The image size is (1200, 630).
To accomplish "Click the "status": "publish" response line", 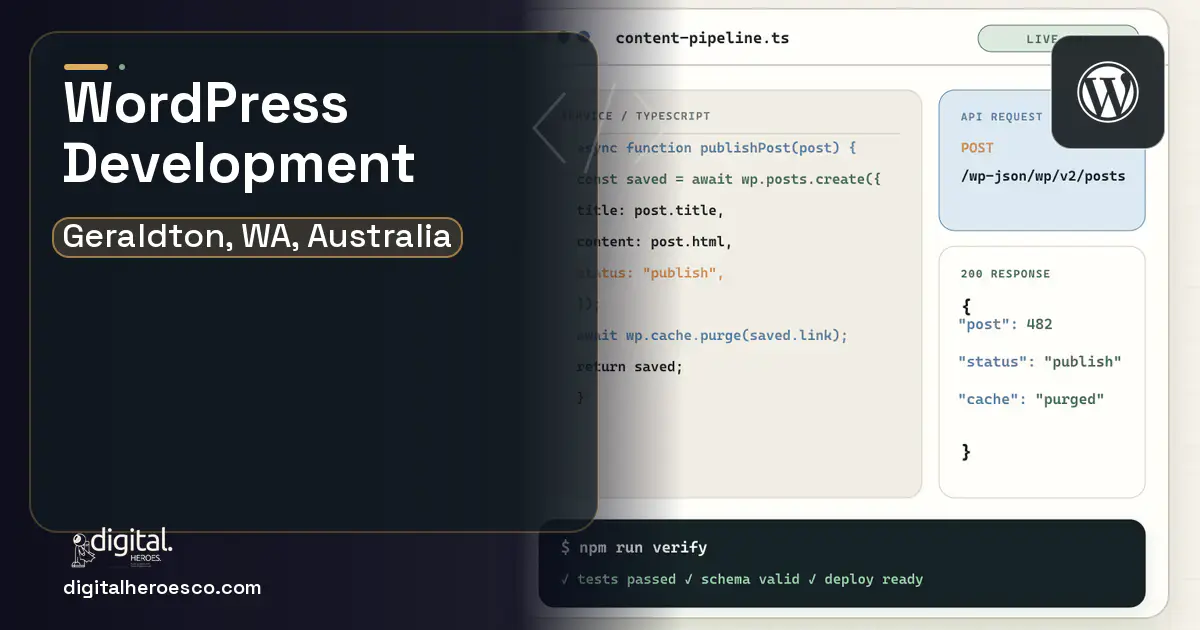I will [1040, 362].
